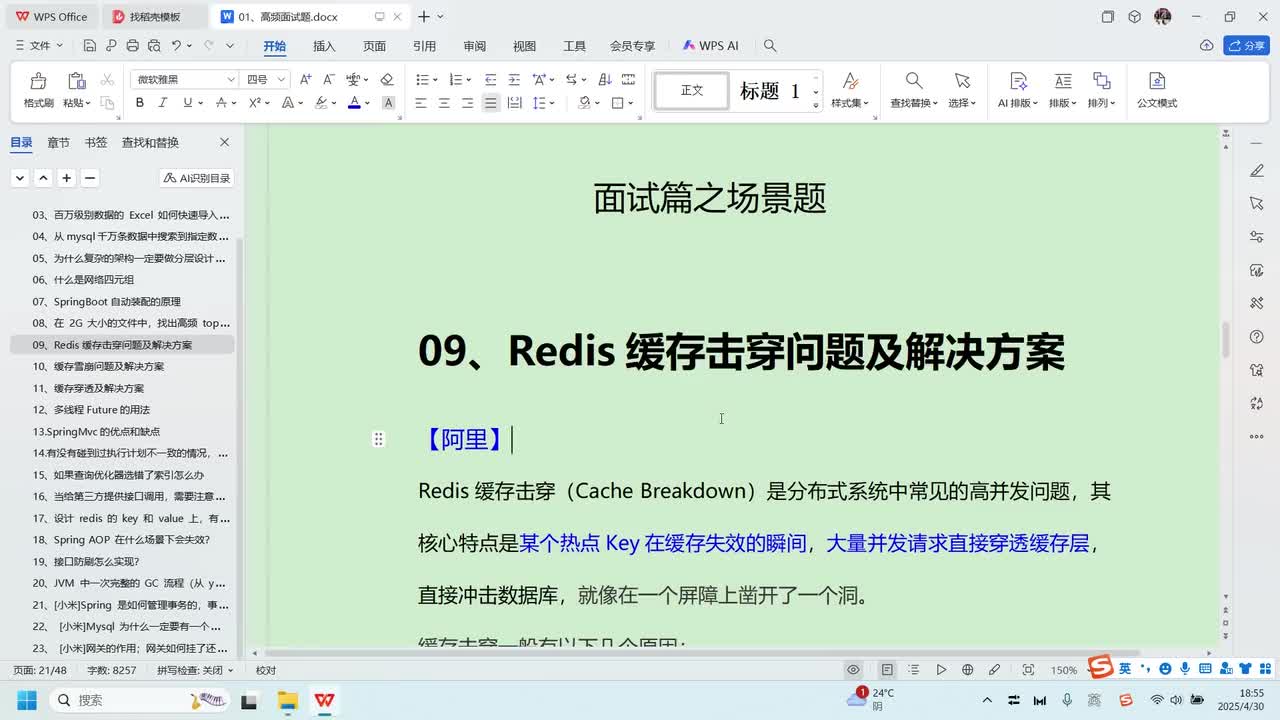Open the 排列 dropdown
The height and width of the screenshot is (720, 1280).
click(1101, 103)
